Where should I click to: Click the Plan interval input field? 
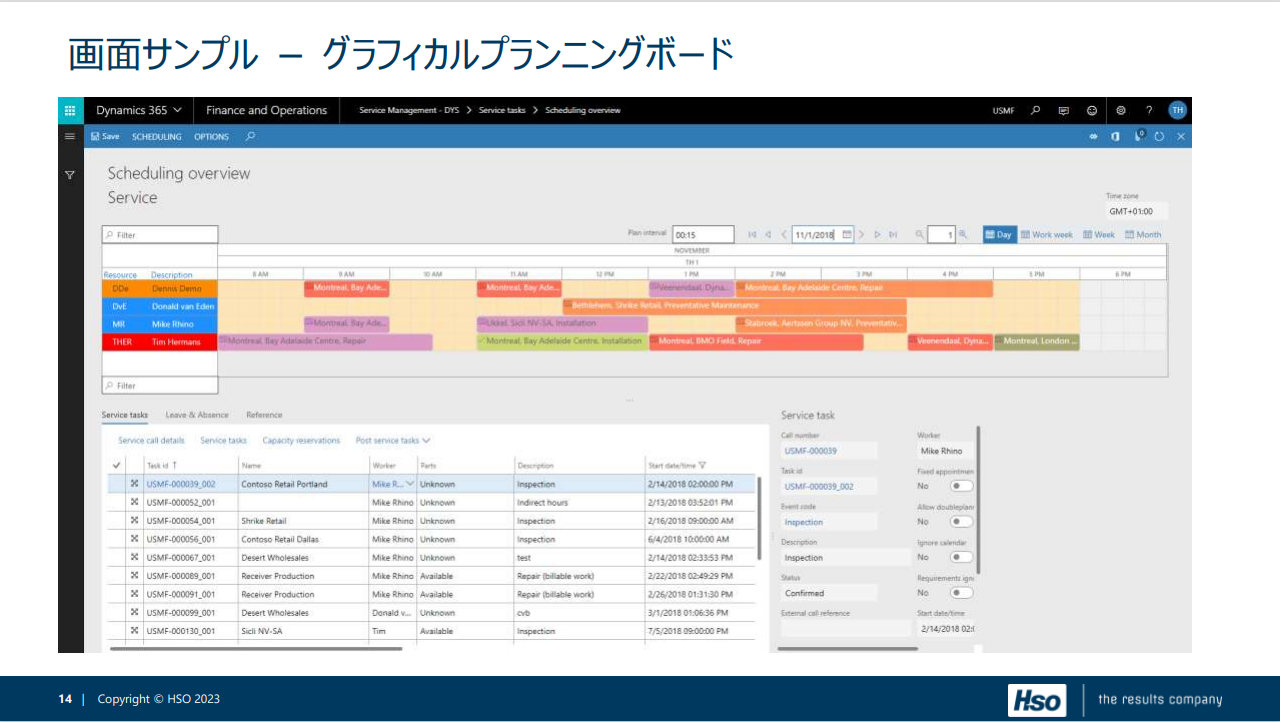point(703,235)
